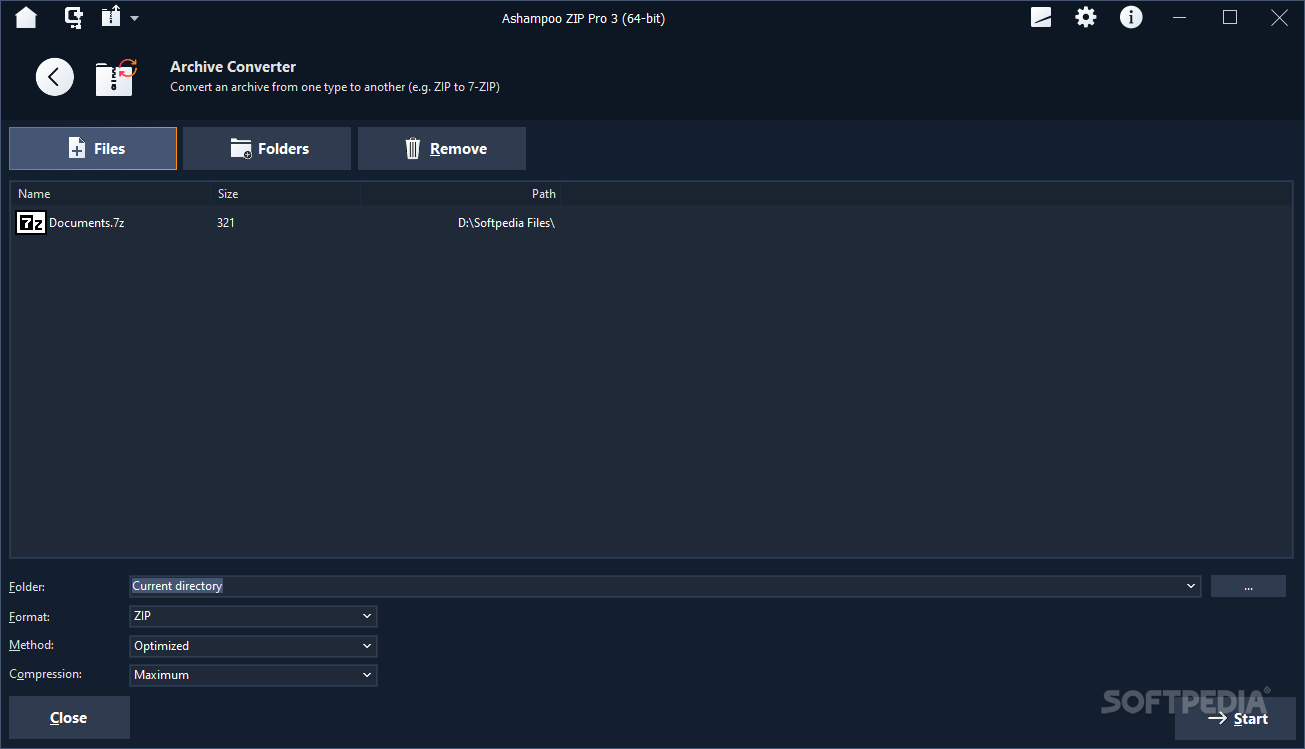This screenshot has width=1305, height=749.
Task: Open the skin/theme switch icon
Action: pyautogui.click(x=1041, y=17)
